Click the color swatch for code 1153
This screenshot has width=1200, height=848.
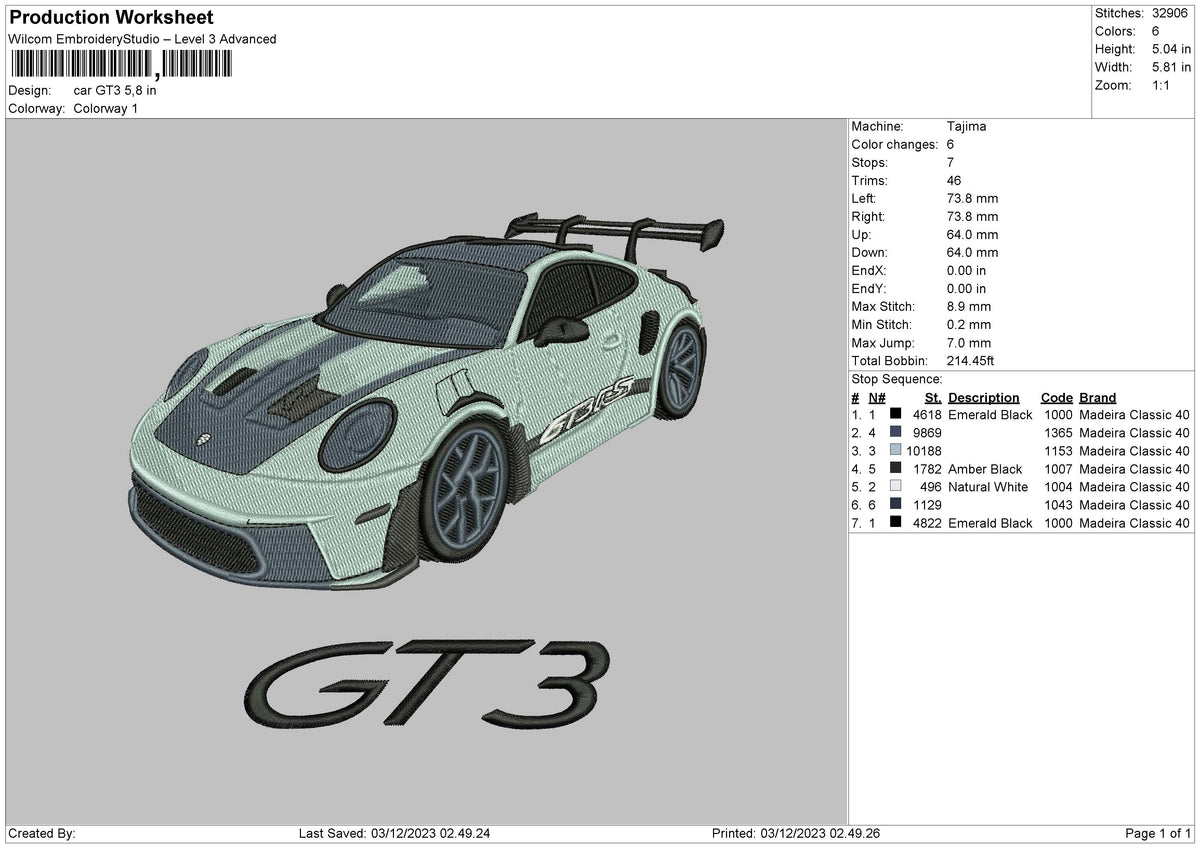[895, 451]
